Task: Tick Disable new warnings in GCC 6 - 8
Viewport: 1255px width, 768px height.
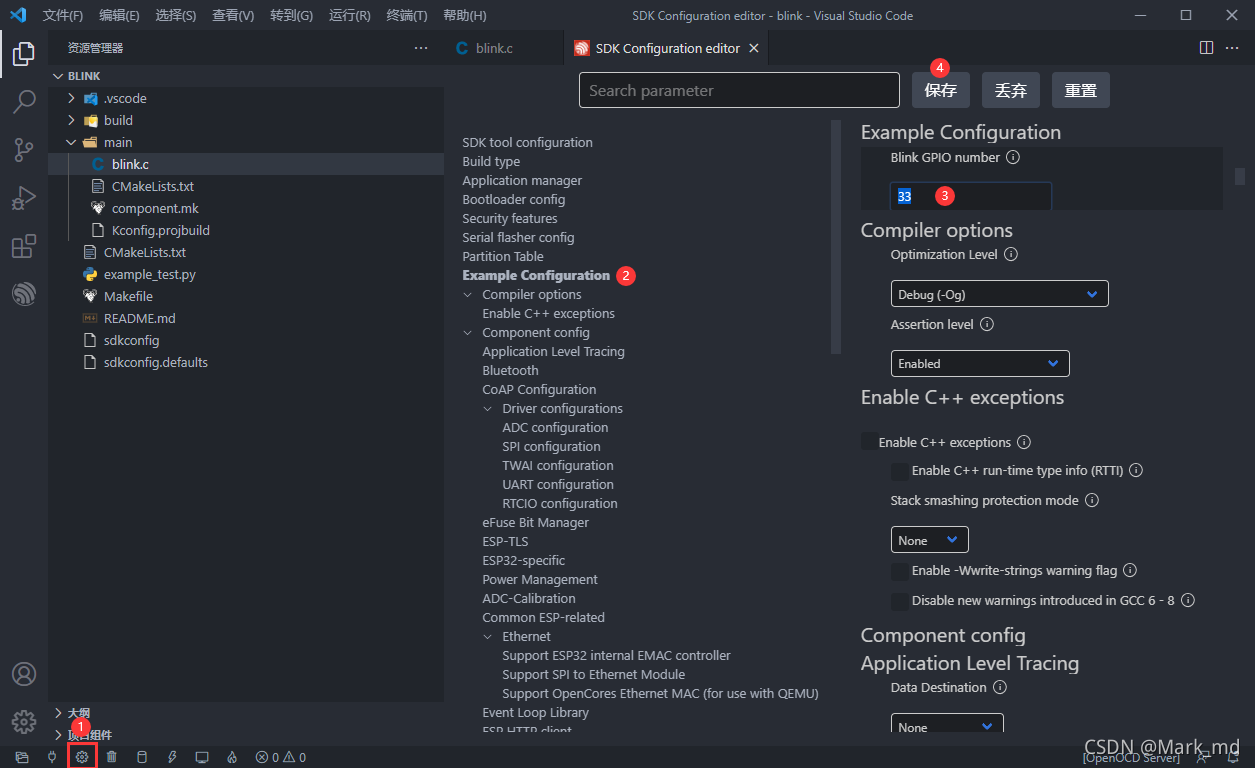Action: [x=900, y=601]
